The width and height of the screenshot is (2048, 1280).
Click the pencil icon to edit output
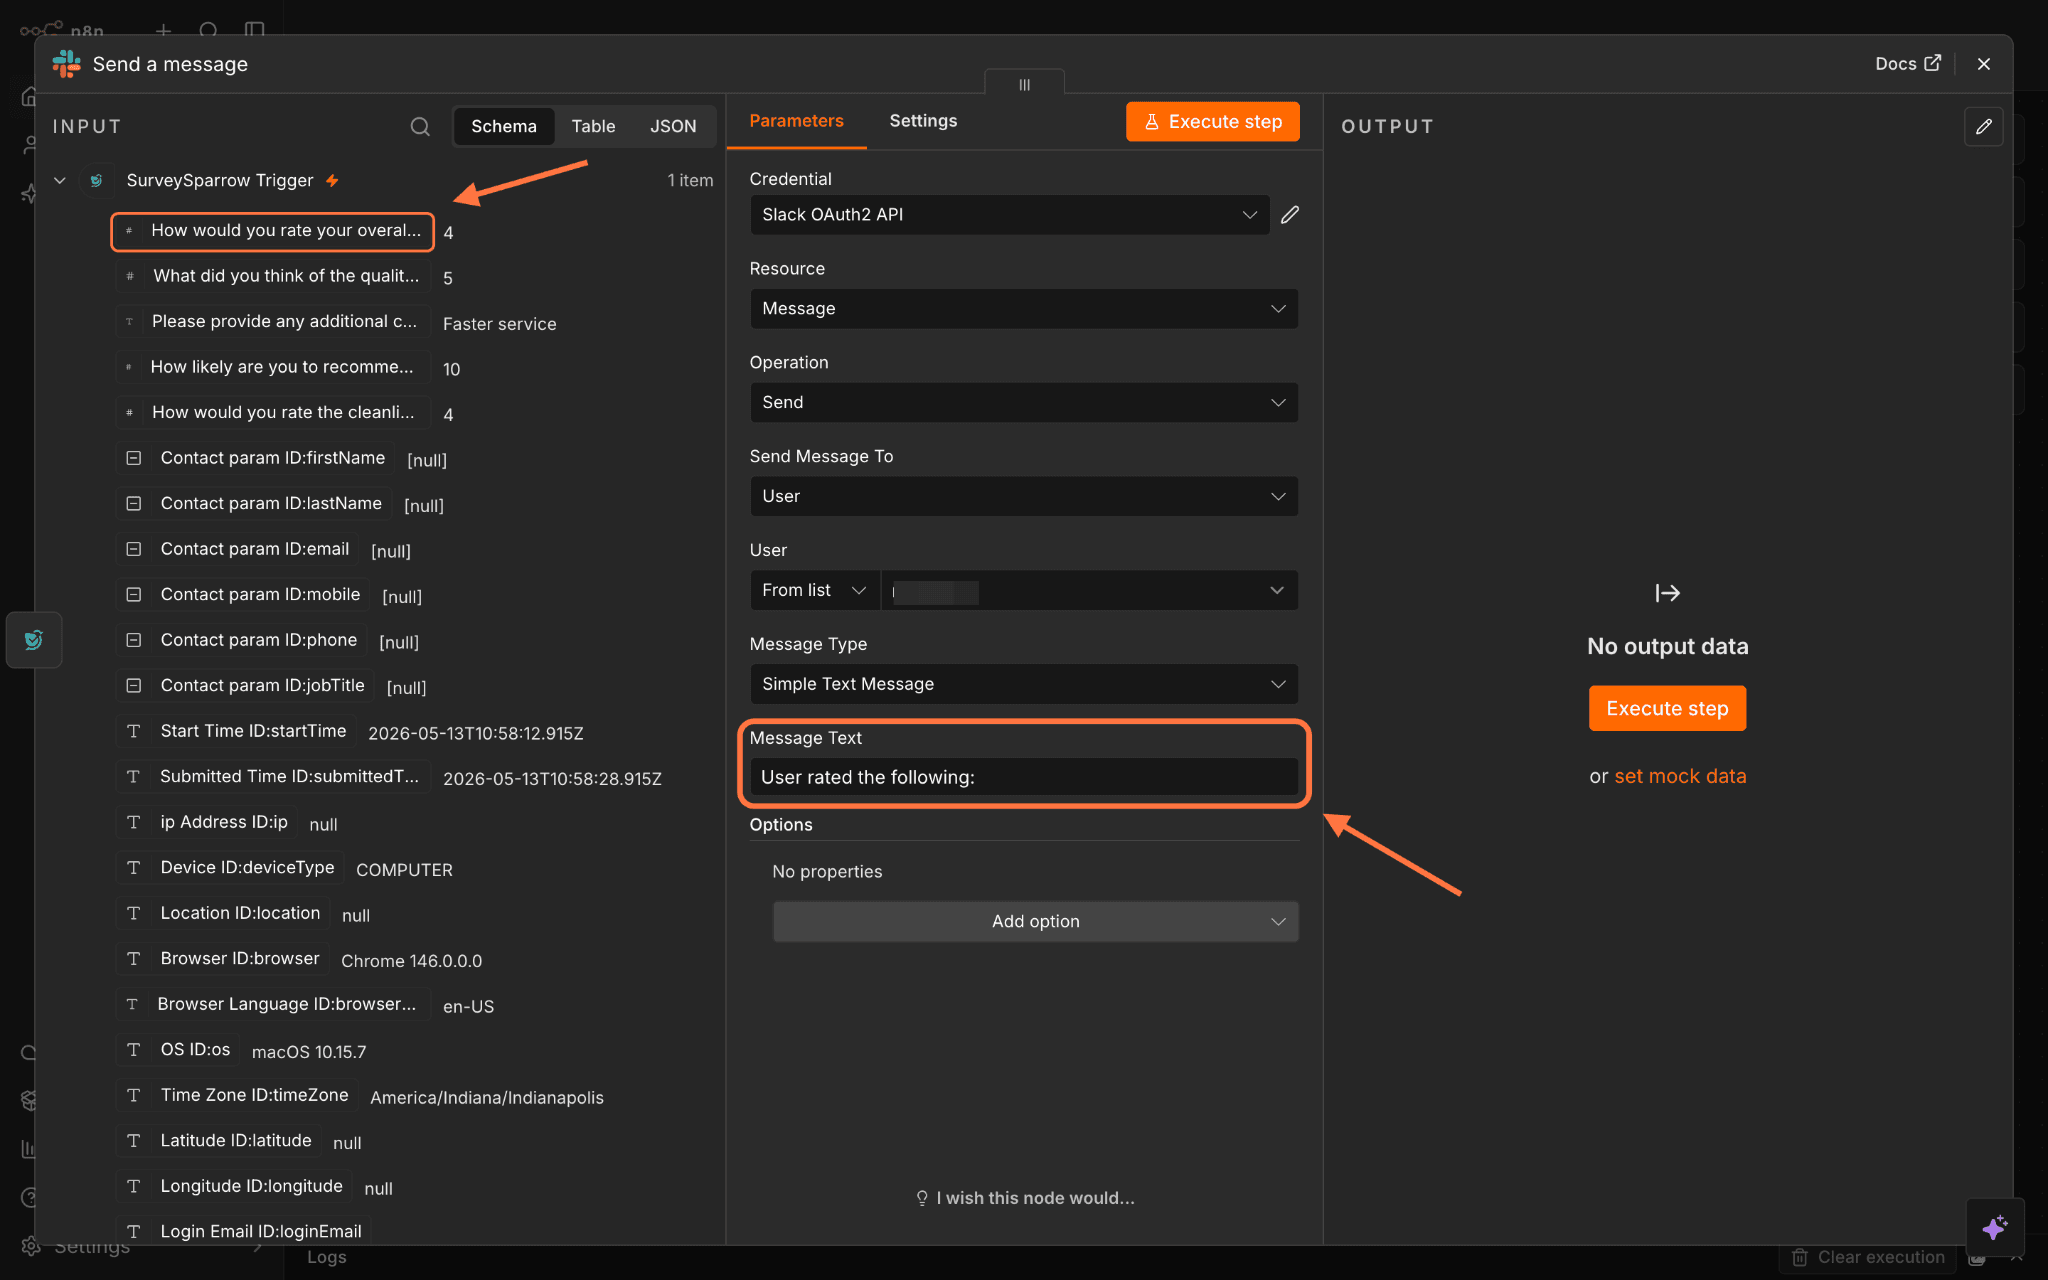click(x=1984, y=127)
